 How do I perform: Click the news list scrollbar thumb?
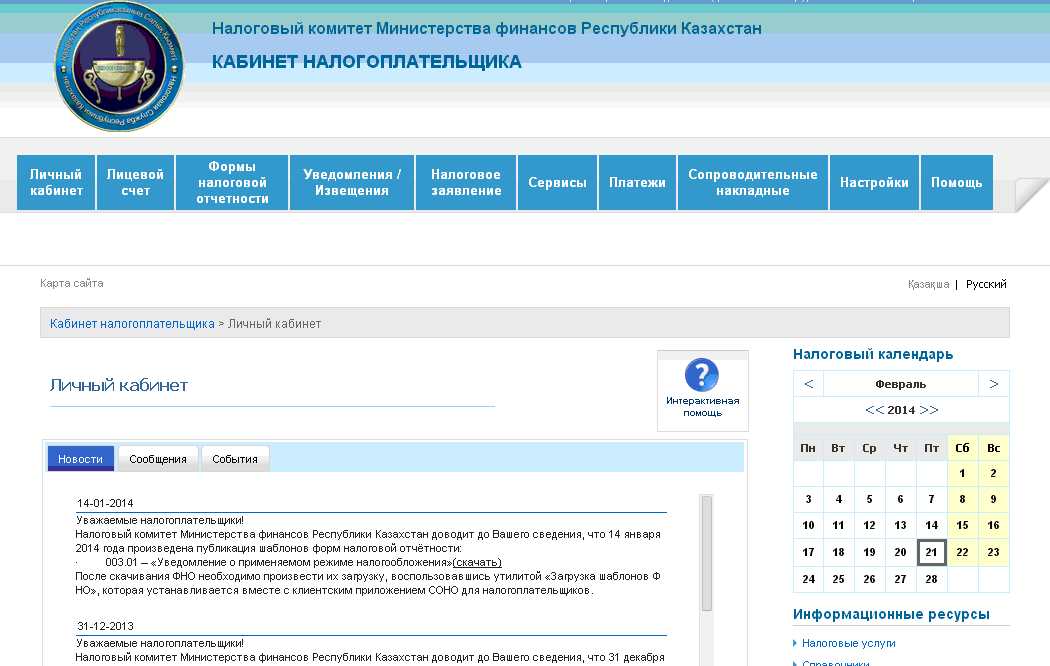point(707,552)
